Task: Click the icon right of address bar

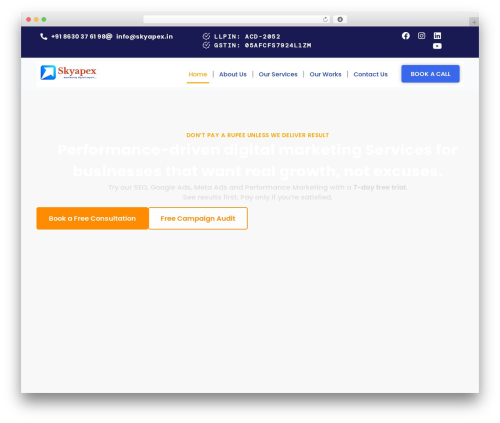Action: click(x=340, y=19)
